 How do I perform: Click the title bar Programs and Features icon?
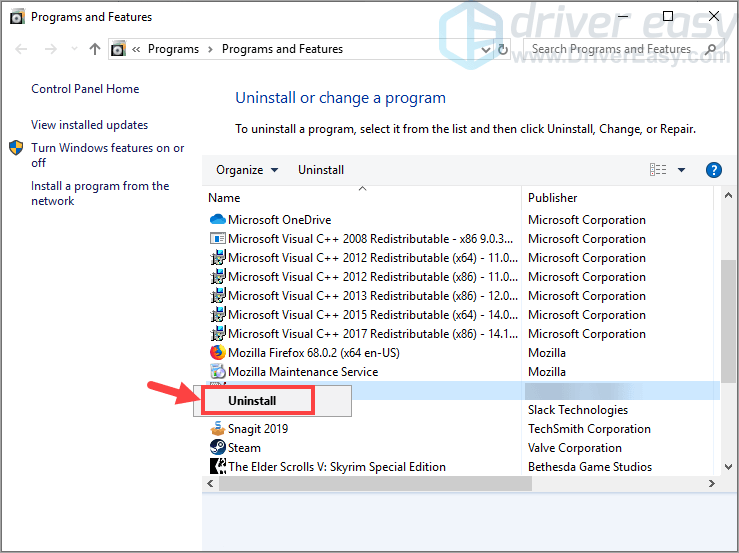pos(17,17)
